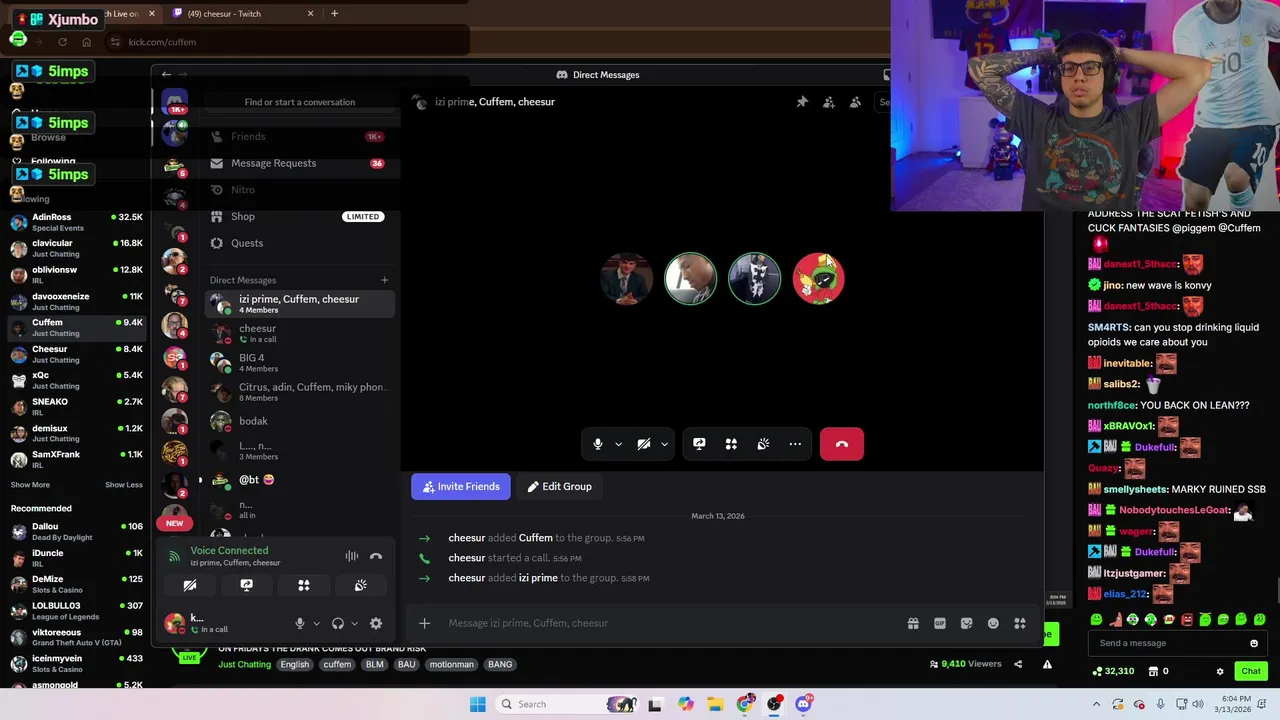Viewport: 1280px width, 720px height.
Task: Open gift icon in message bar
Action: (x=913, y=623)
